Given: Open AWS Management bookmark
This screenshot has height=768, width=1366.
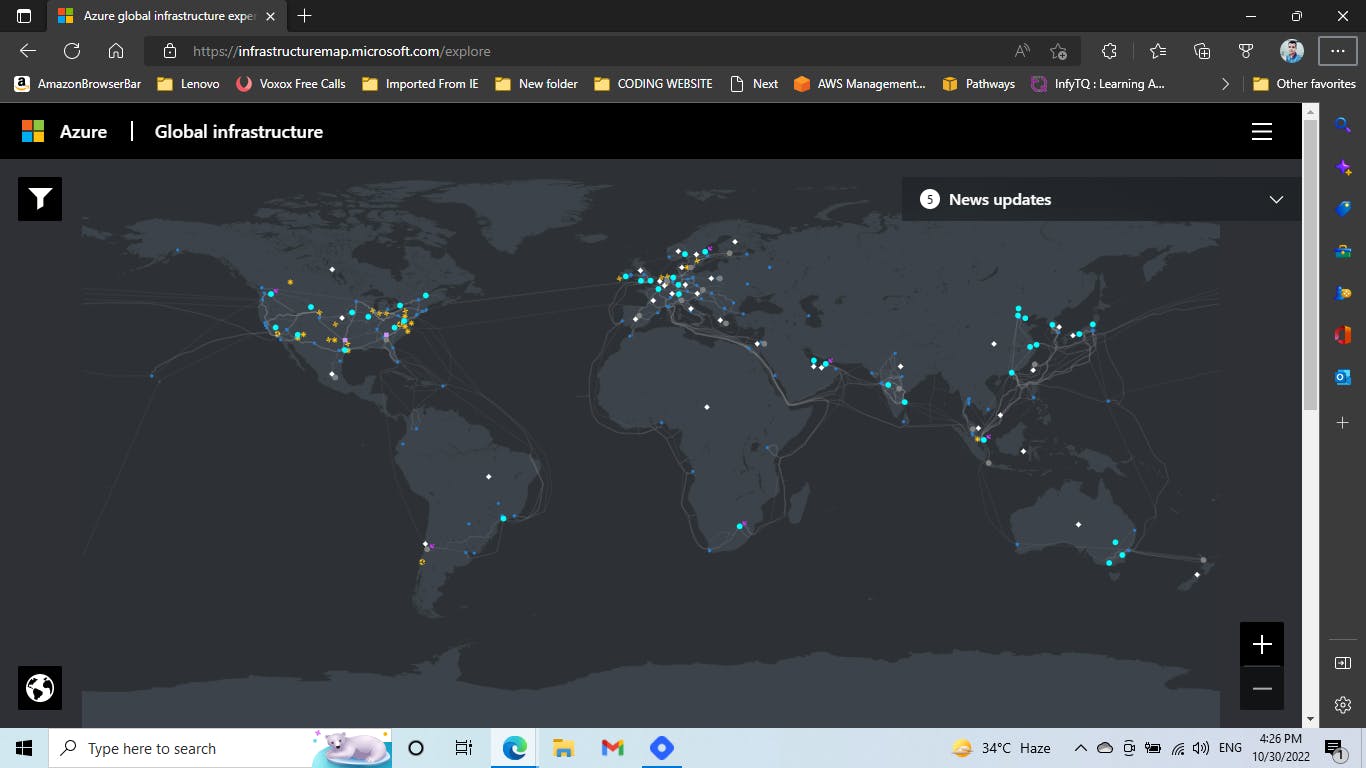Looking at the screenshot, I should (x=860, y=84).
